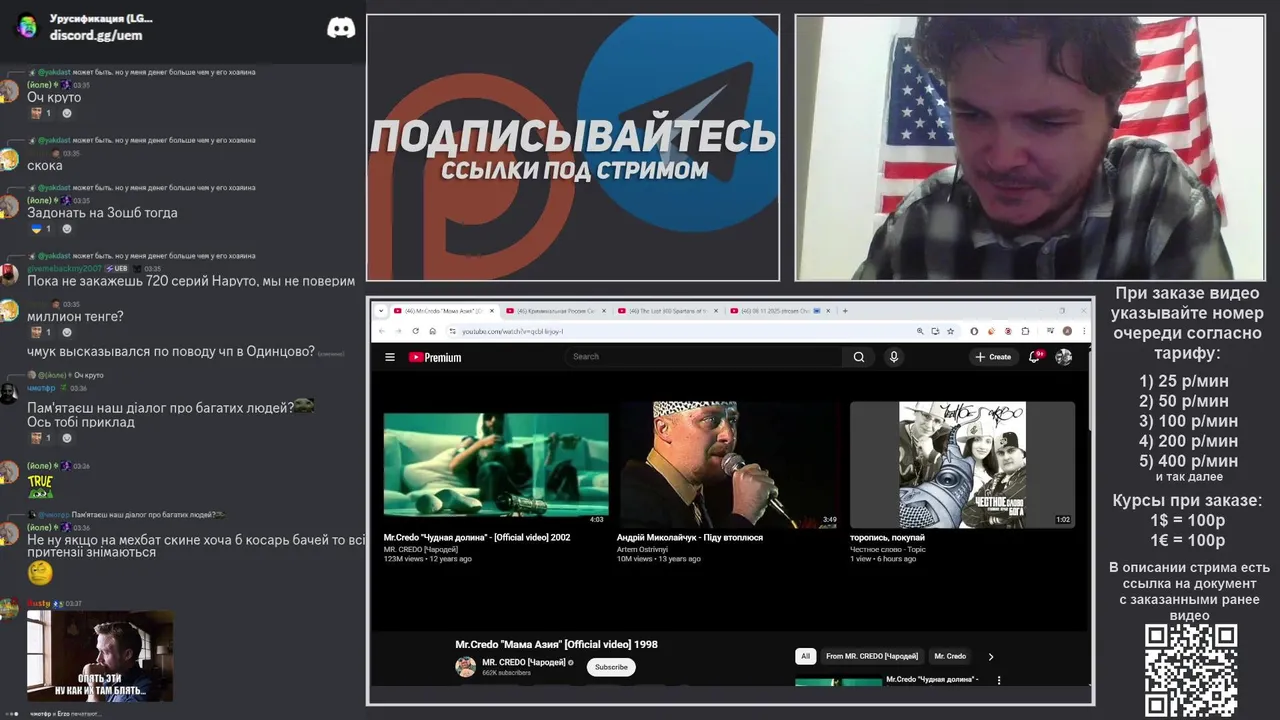Click the YouTube search input field
Screen dimensions: 1280x720
[x=705, y=357]
